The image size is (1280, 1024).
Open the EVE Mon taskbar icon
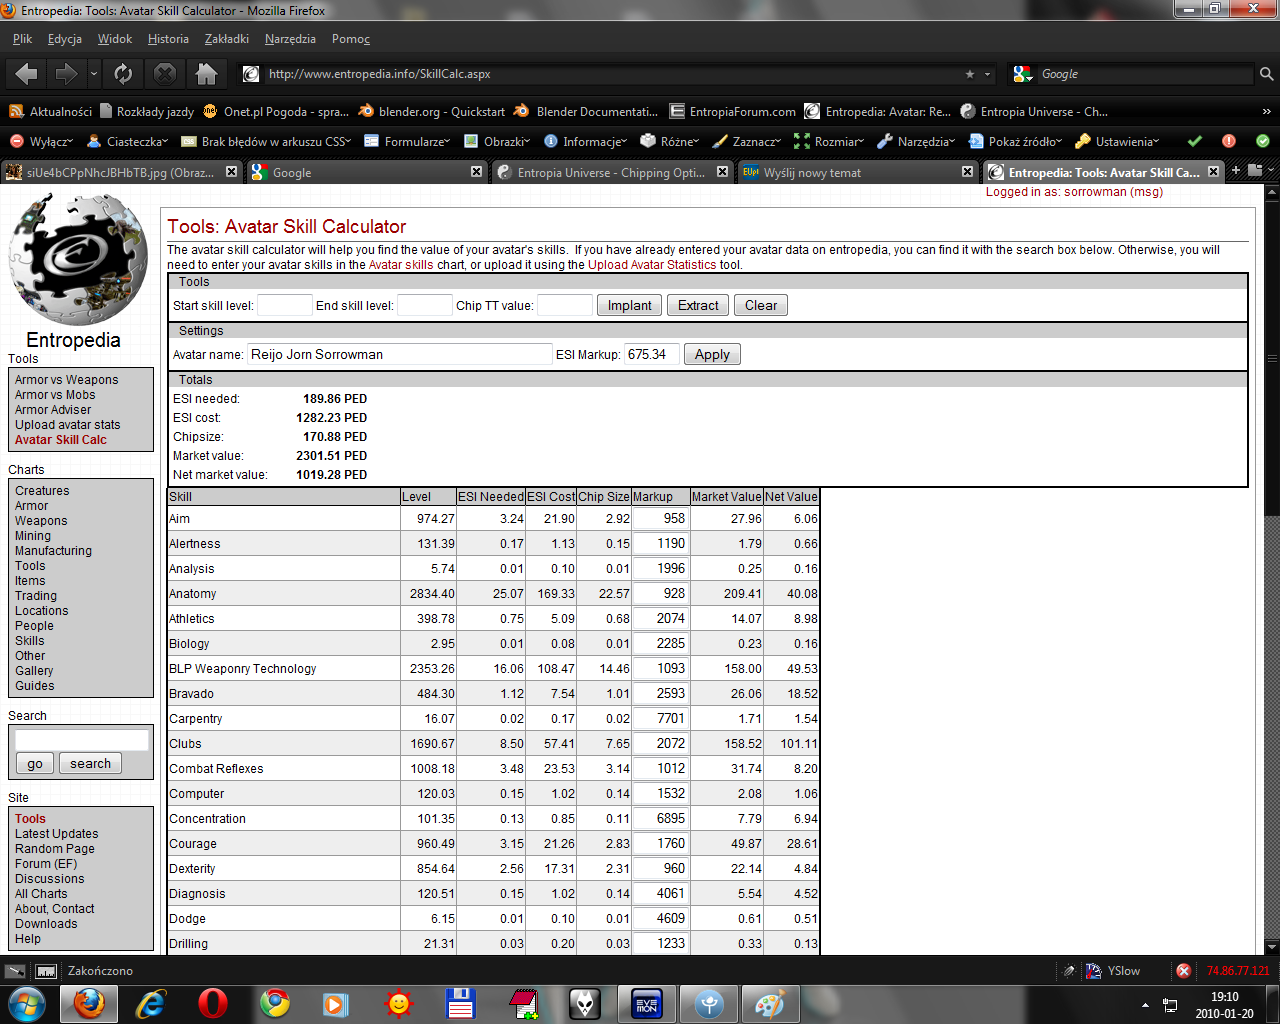646,1003
